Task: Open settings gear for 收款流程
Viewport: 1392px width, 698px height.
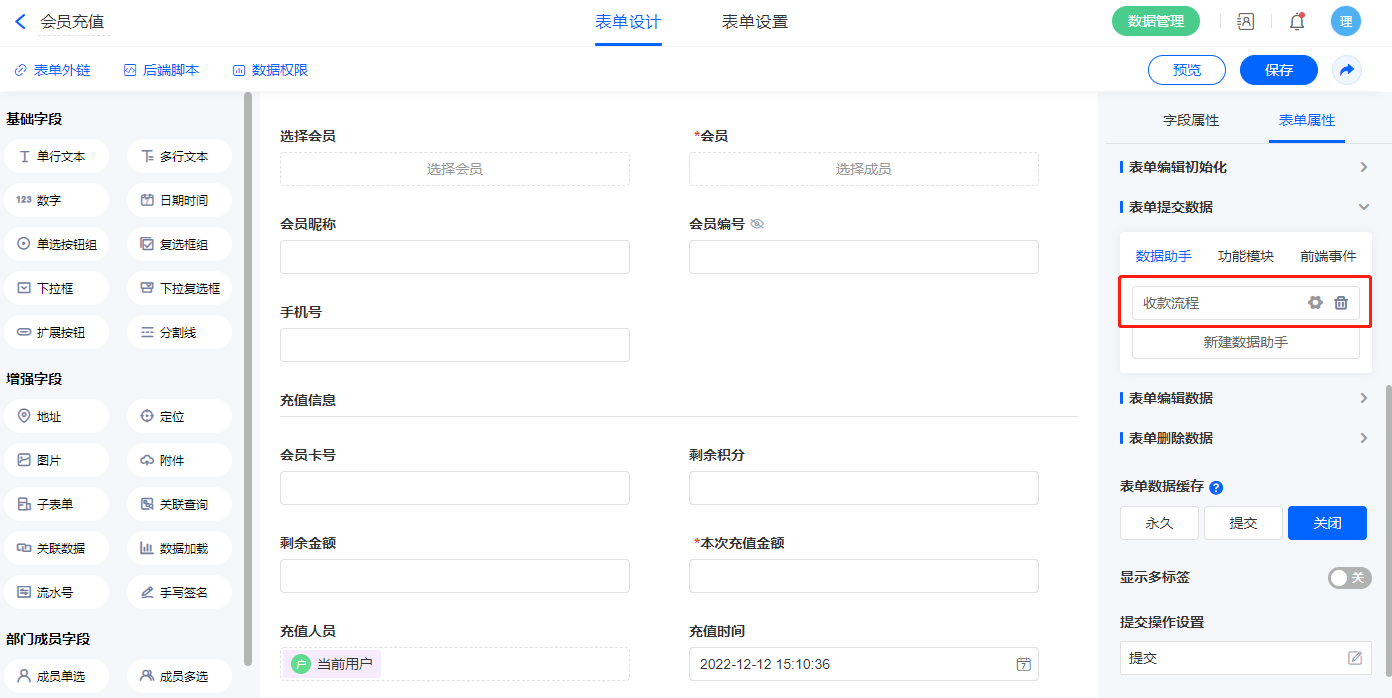Action: [1315, 303]
